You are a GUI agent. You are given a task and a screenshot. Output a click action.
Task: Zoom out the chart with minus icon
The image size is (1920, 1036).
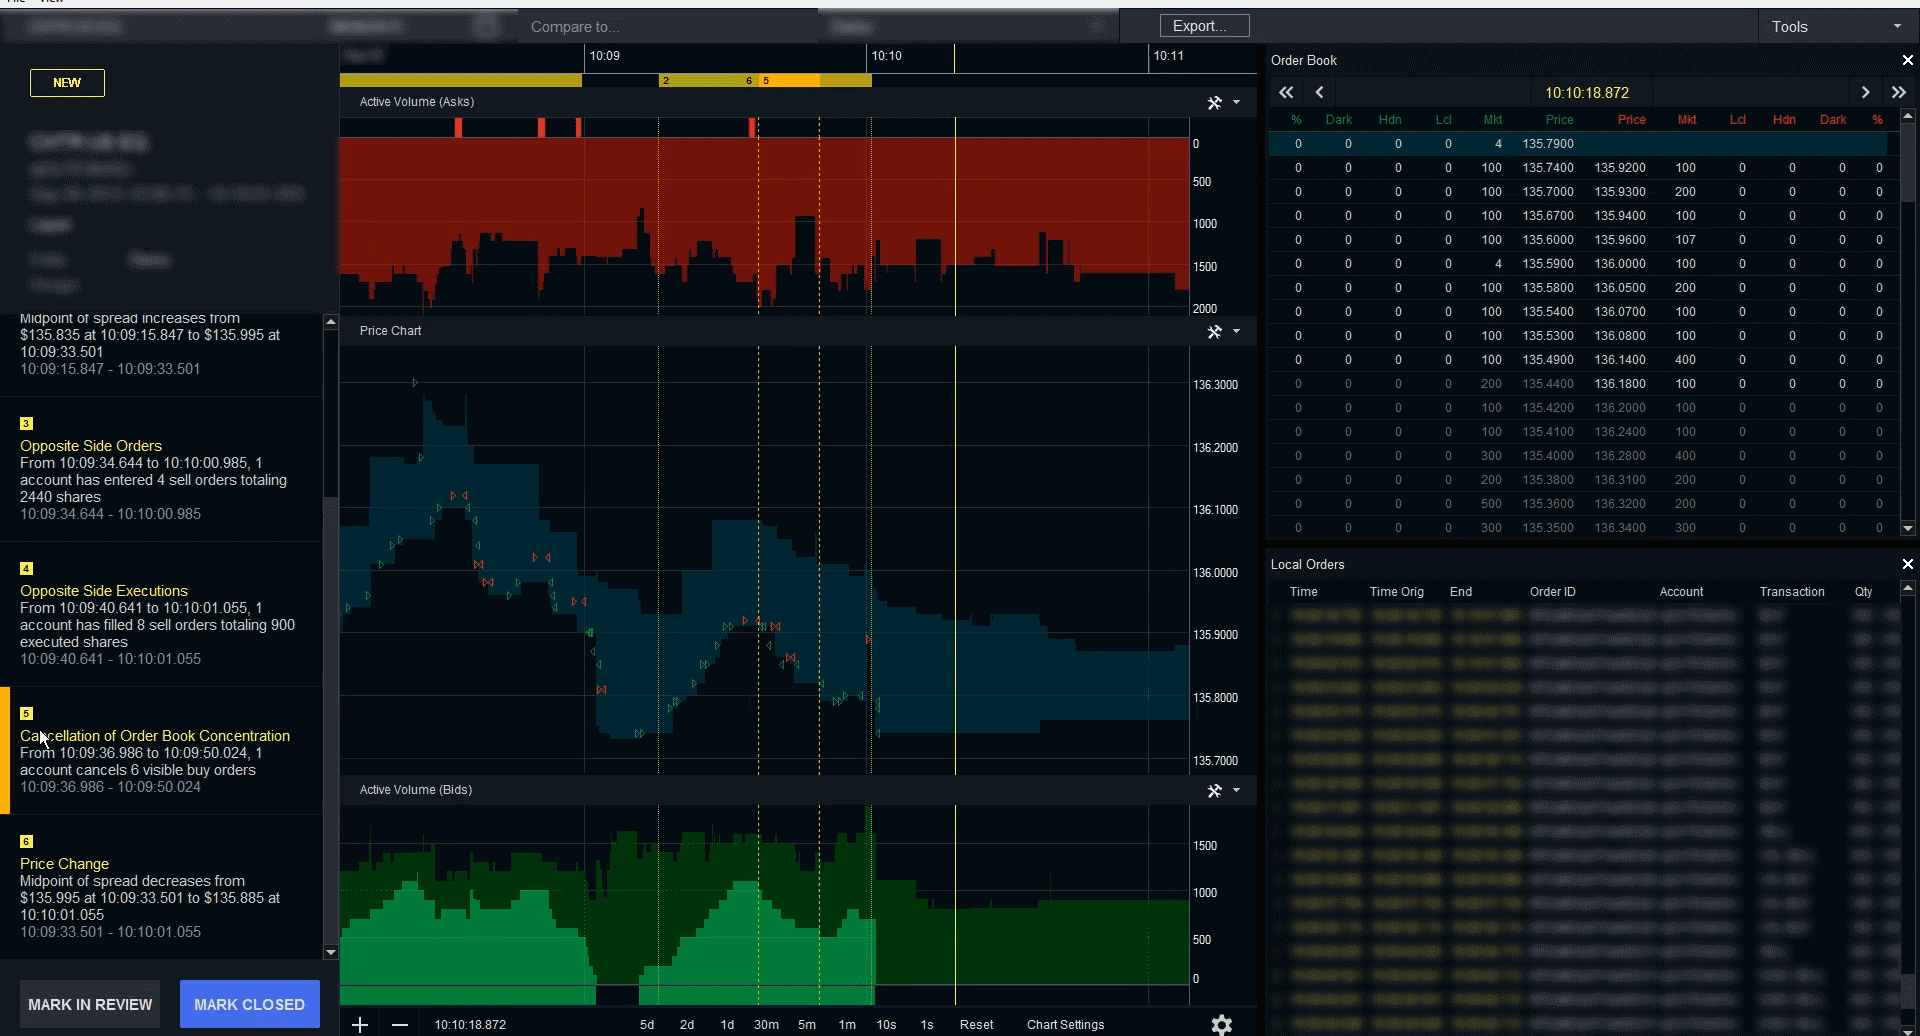[400, 1024]
